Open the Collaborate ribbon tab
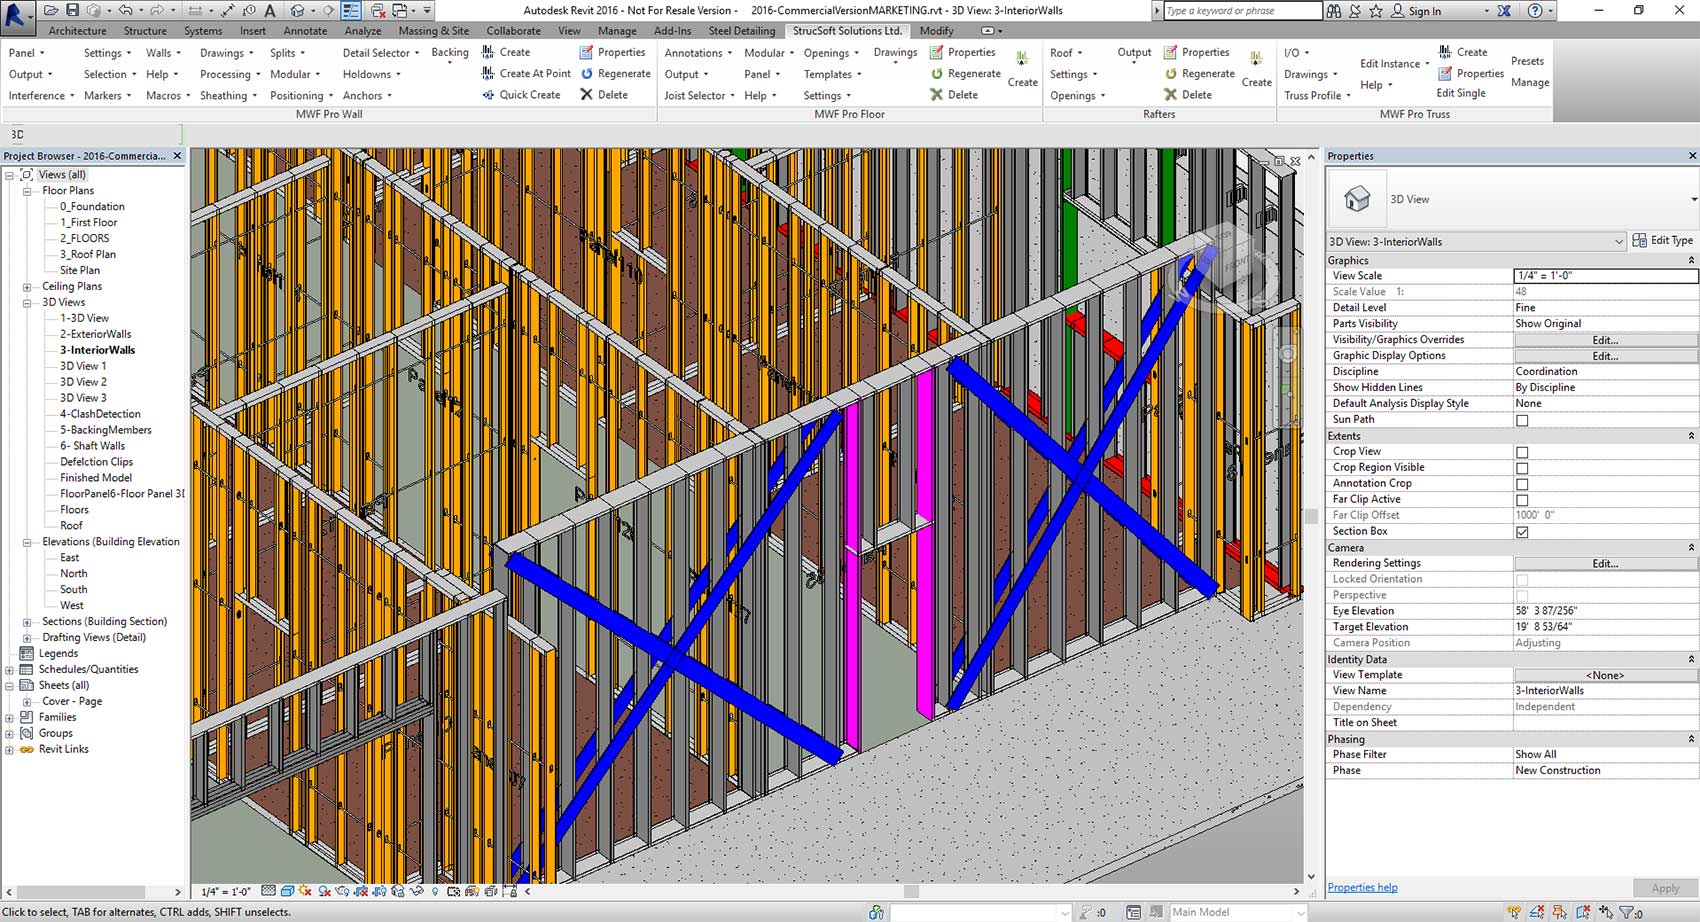The image size is (1700, 922). [x=513, y=31]
